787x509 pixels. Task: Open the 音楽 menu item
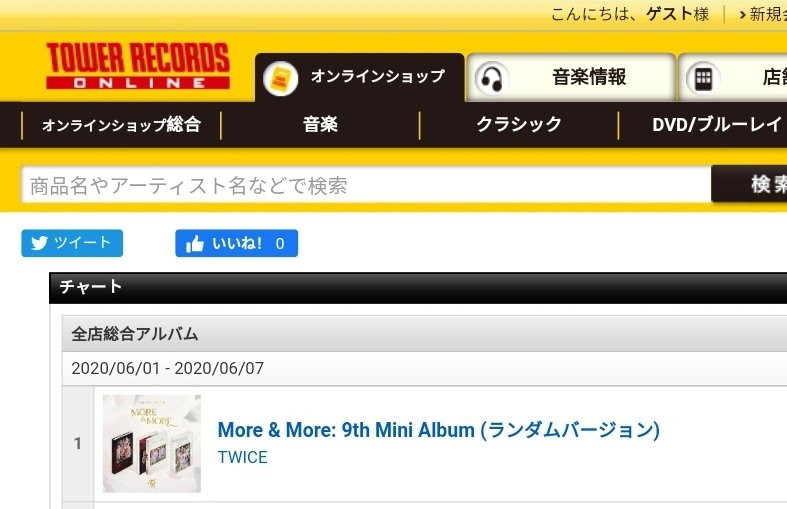coord(320,124)
